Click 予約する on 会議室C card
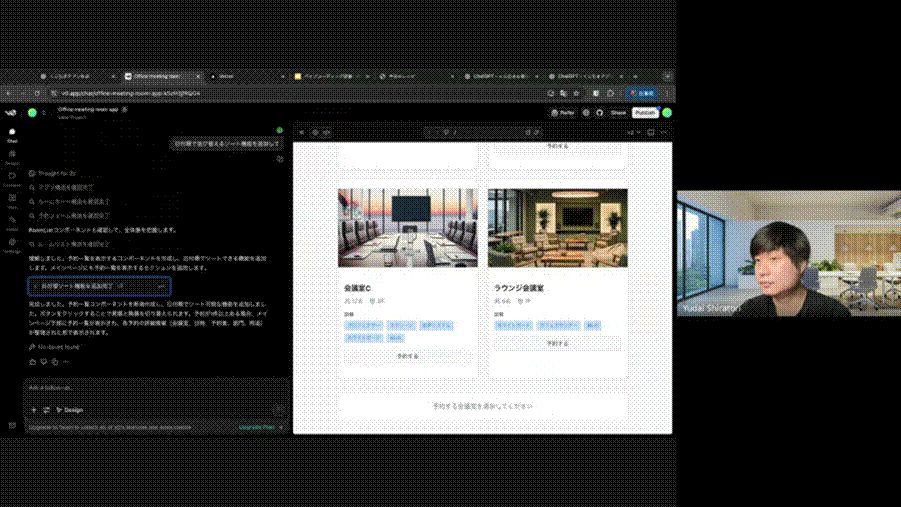This screenshot has width=901, height=507. click(x=407, y=356)
